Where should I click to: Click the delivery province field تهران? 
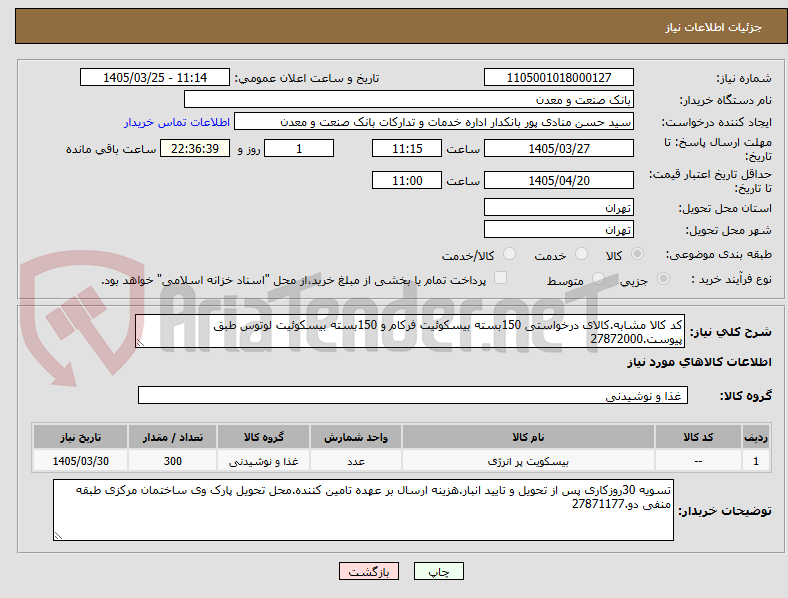tap(559, 208)
